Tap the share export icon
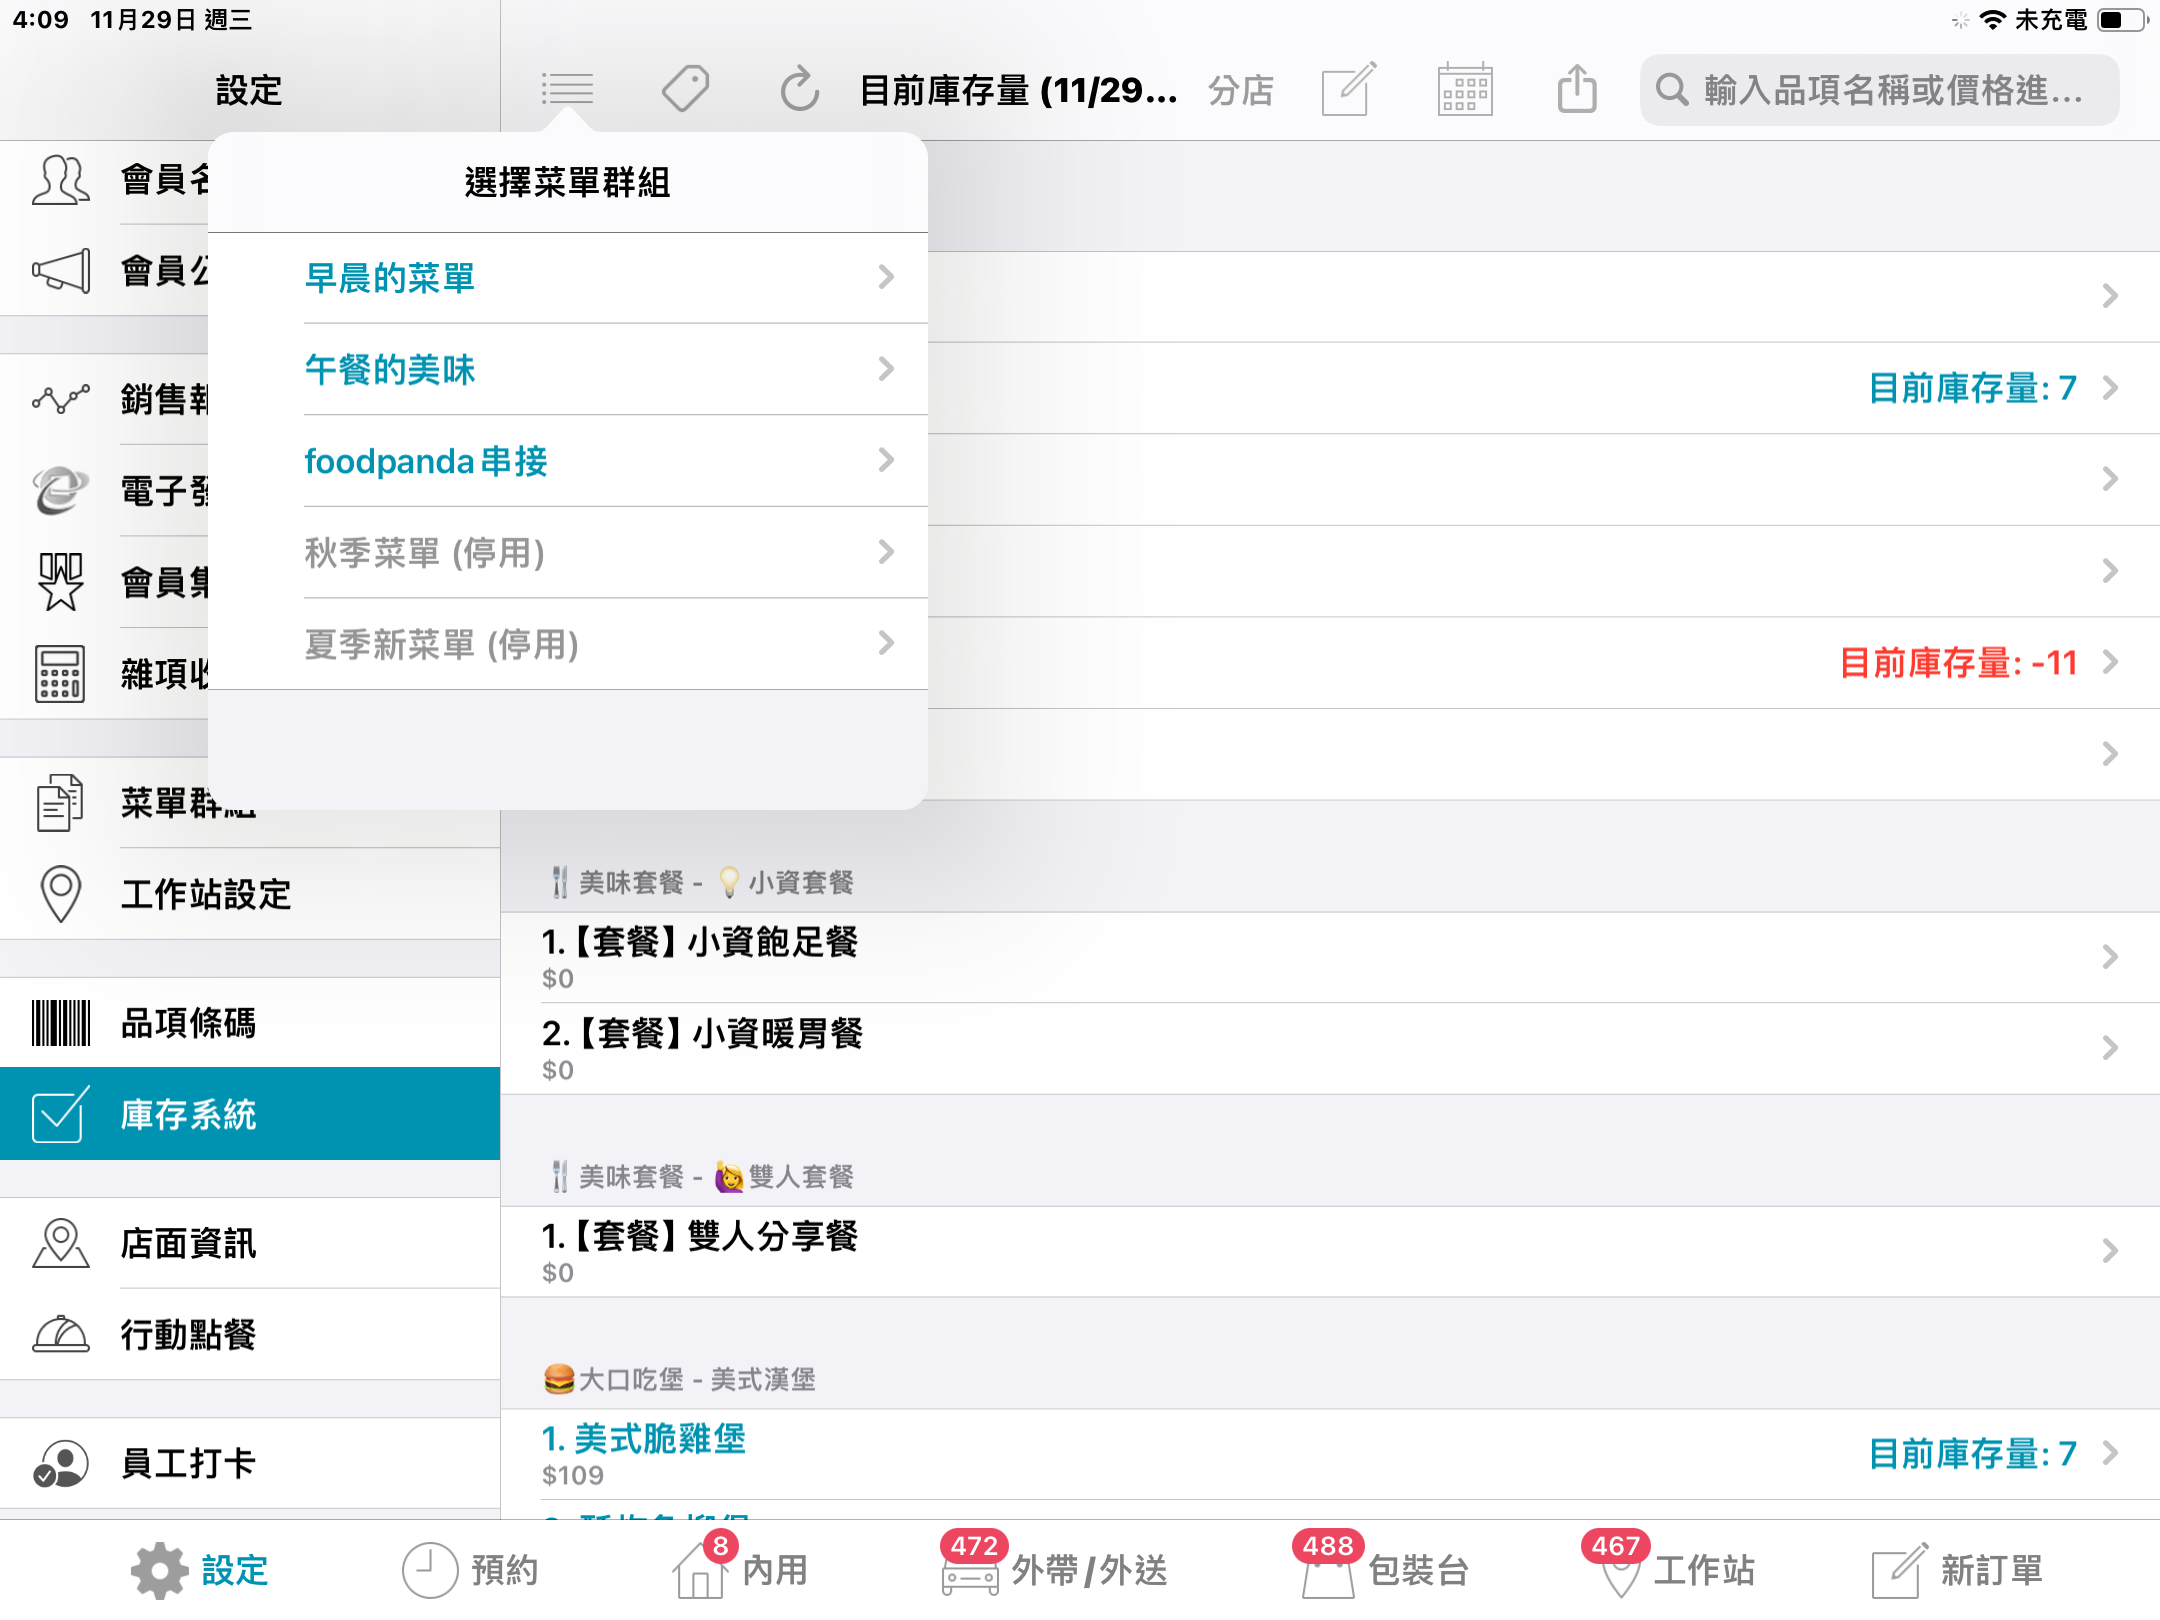 point(1577,88)
